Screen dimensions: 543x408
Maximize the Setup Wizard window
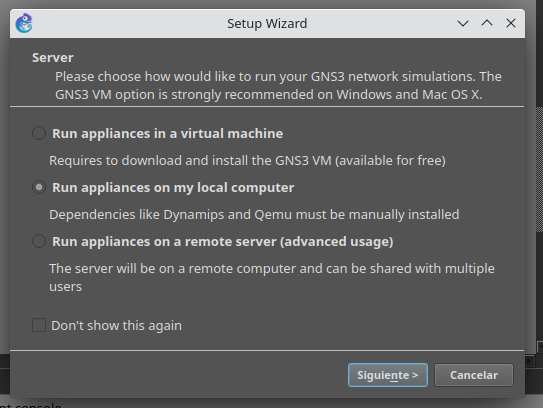pyautogui.click(x=487, y=23)
